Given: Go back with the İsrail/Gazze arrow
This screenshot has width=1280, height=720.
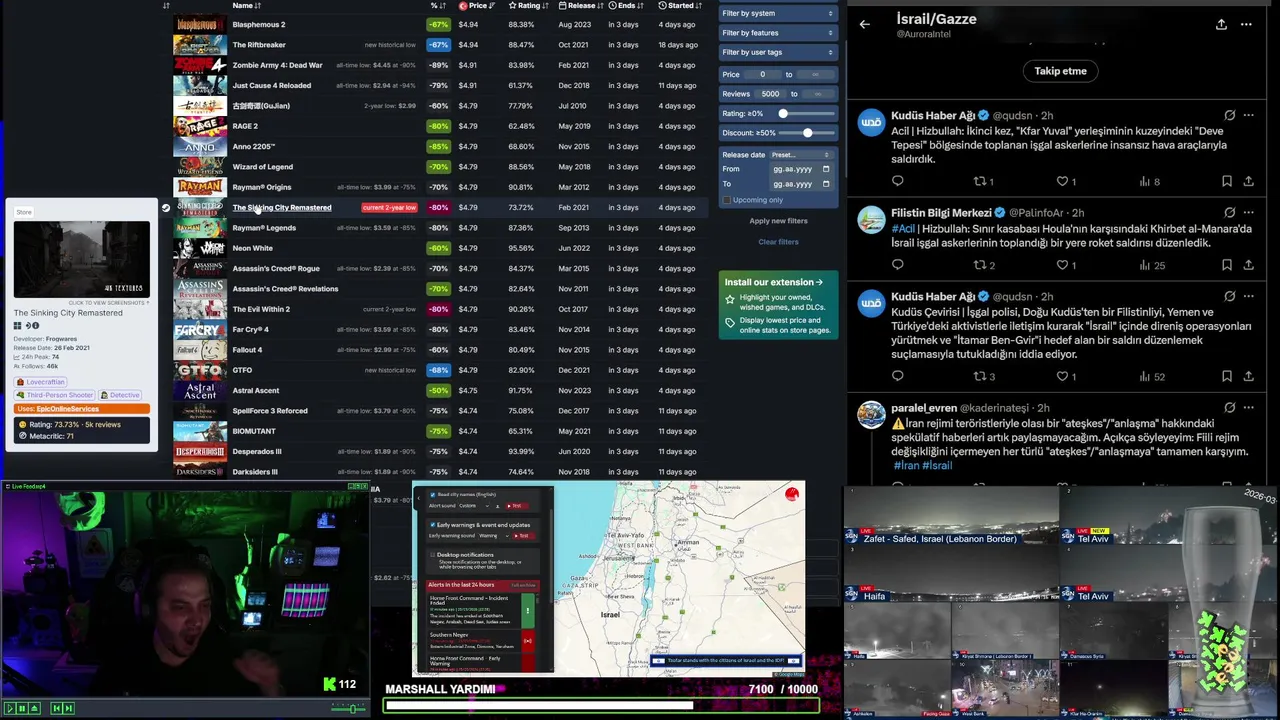Looking at the screenshot, I should 865,24.
